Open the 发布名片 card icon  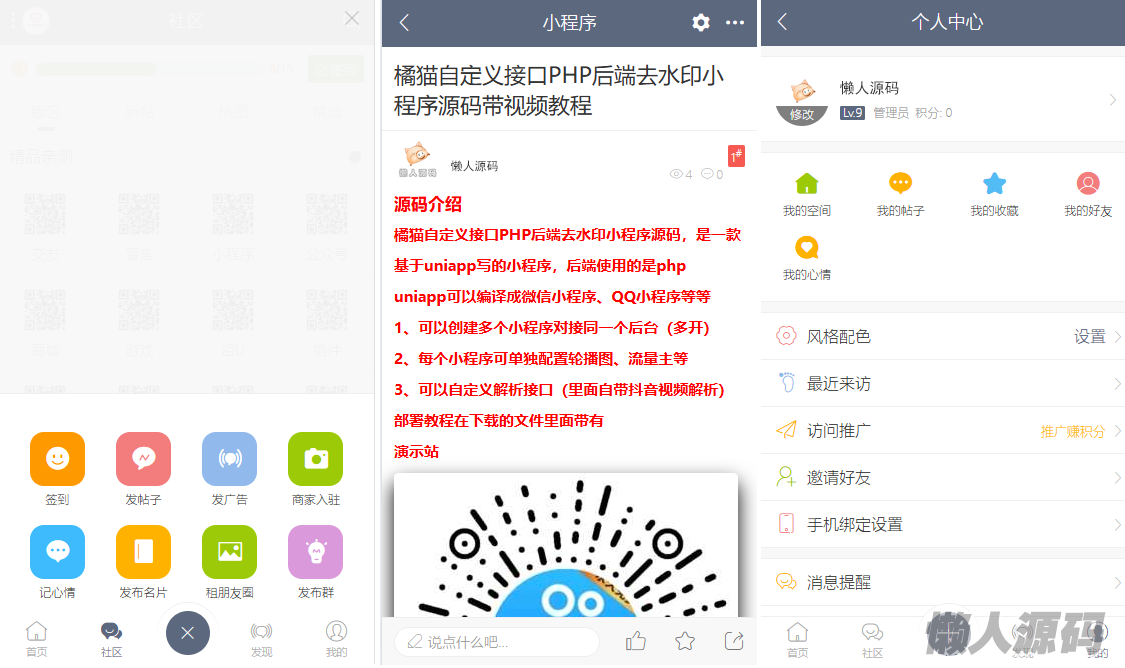click(x=143, y=552)
